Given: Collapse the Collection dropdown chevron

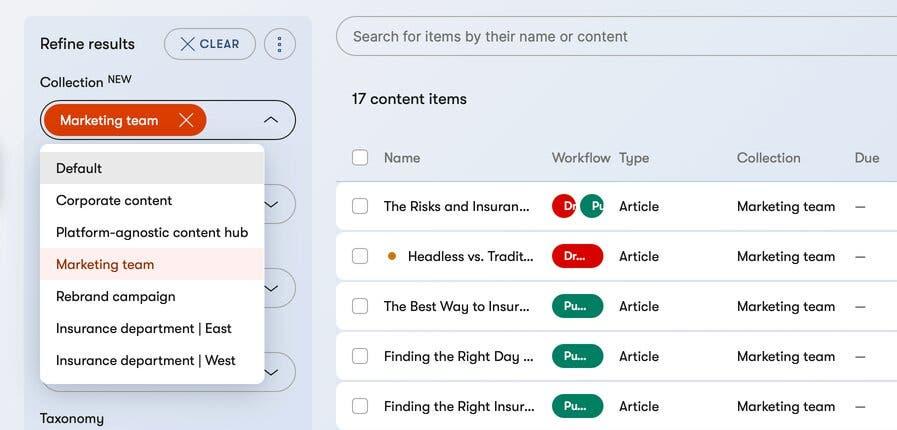Looking at the screenshot, I should 270,120.
